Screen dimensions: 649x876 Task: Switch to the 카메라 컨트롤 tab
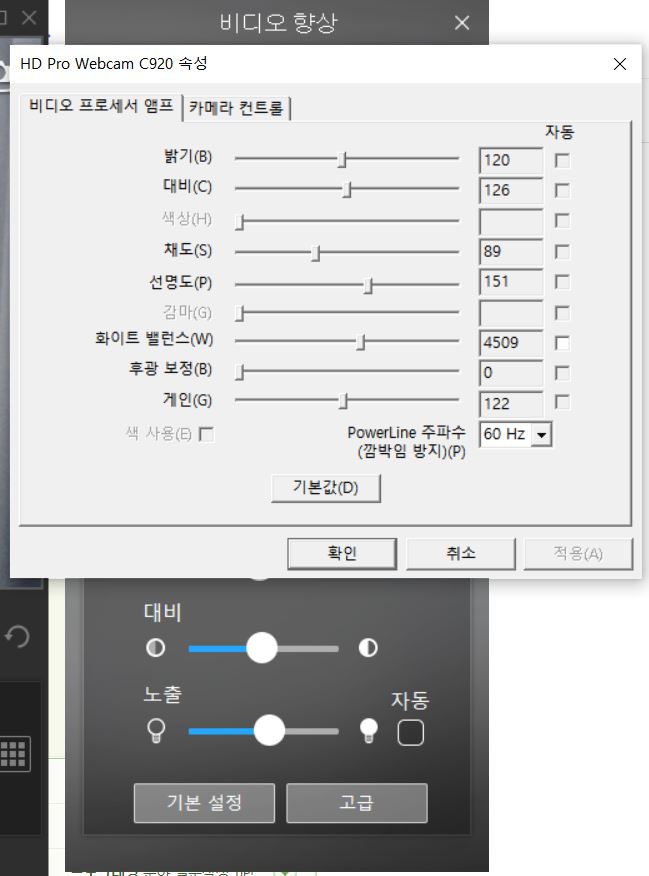(x=236, y=108)
